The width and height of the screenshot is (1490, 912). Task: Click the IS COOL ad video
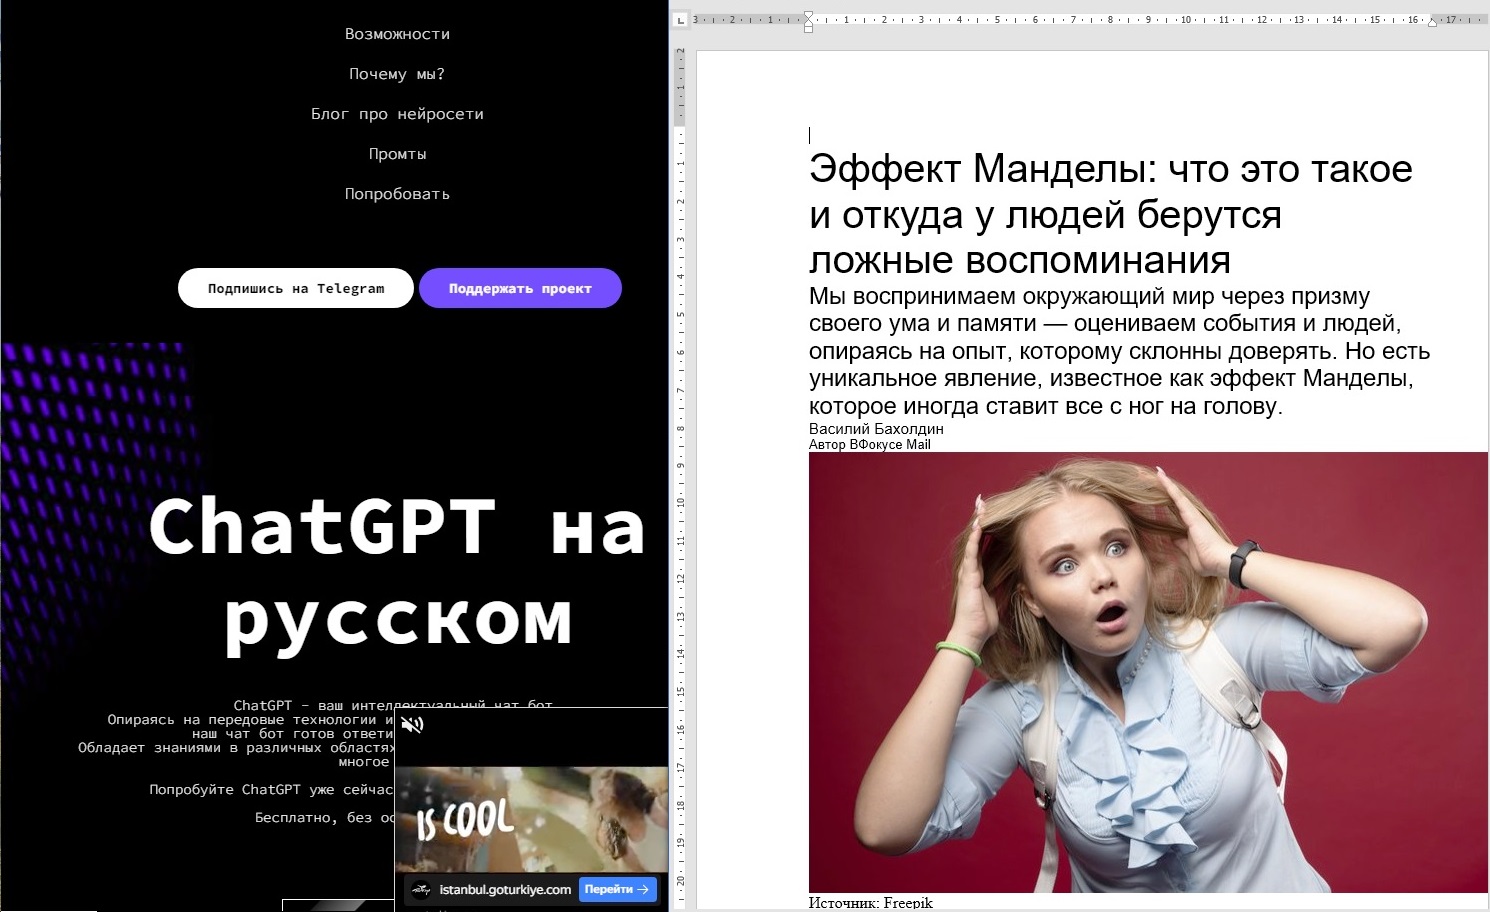point(531,820)
